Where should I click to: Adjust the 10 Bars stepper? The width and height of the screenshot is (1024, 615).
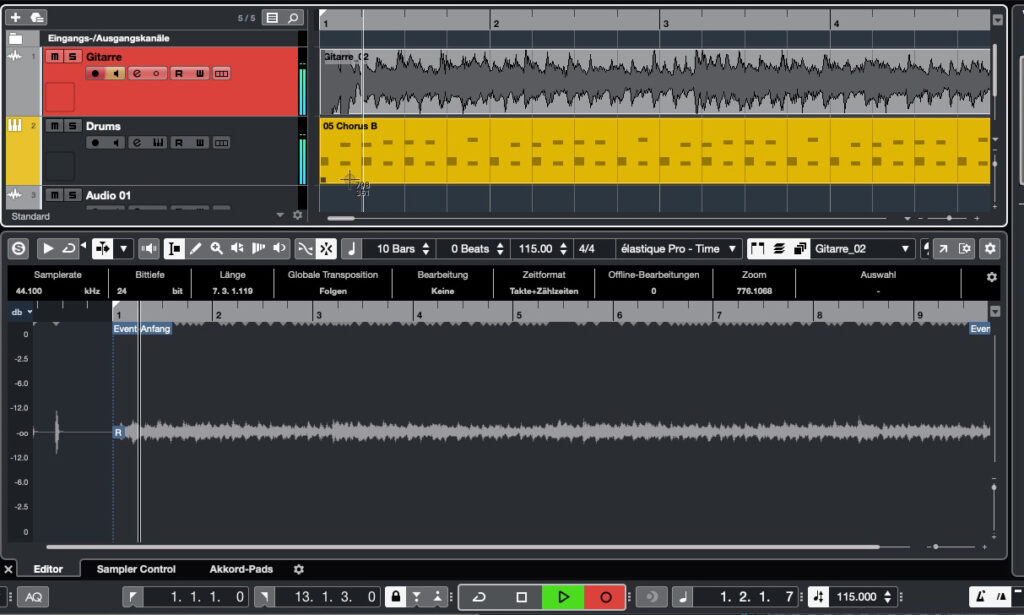click(426, 249)
